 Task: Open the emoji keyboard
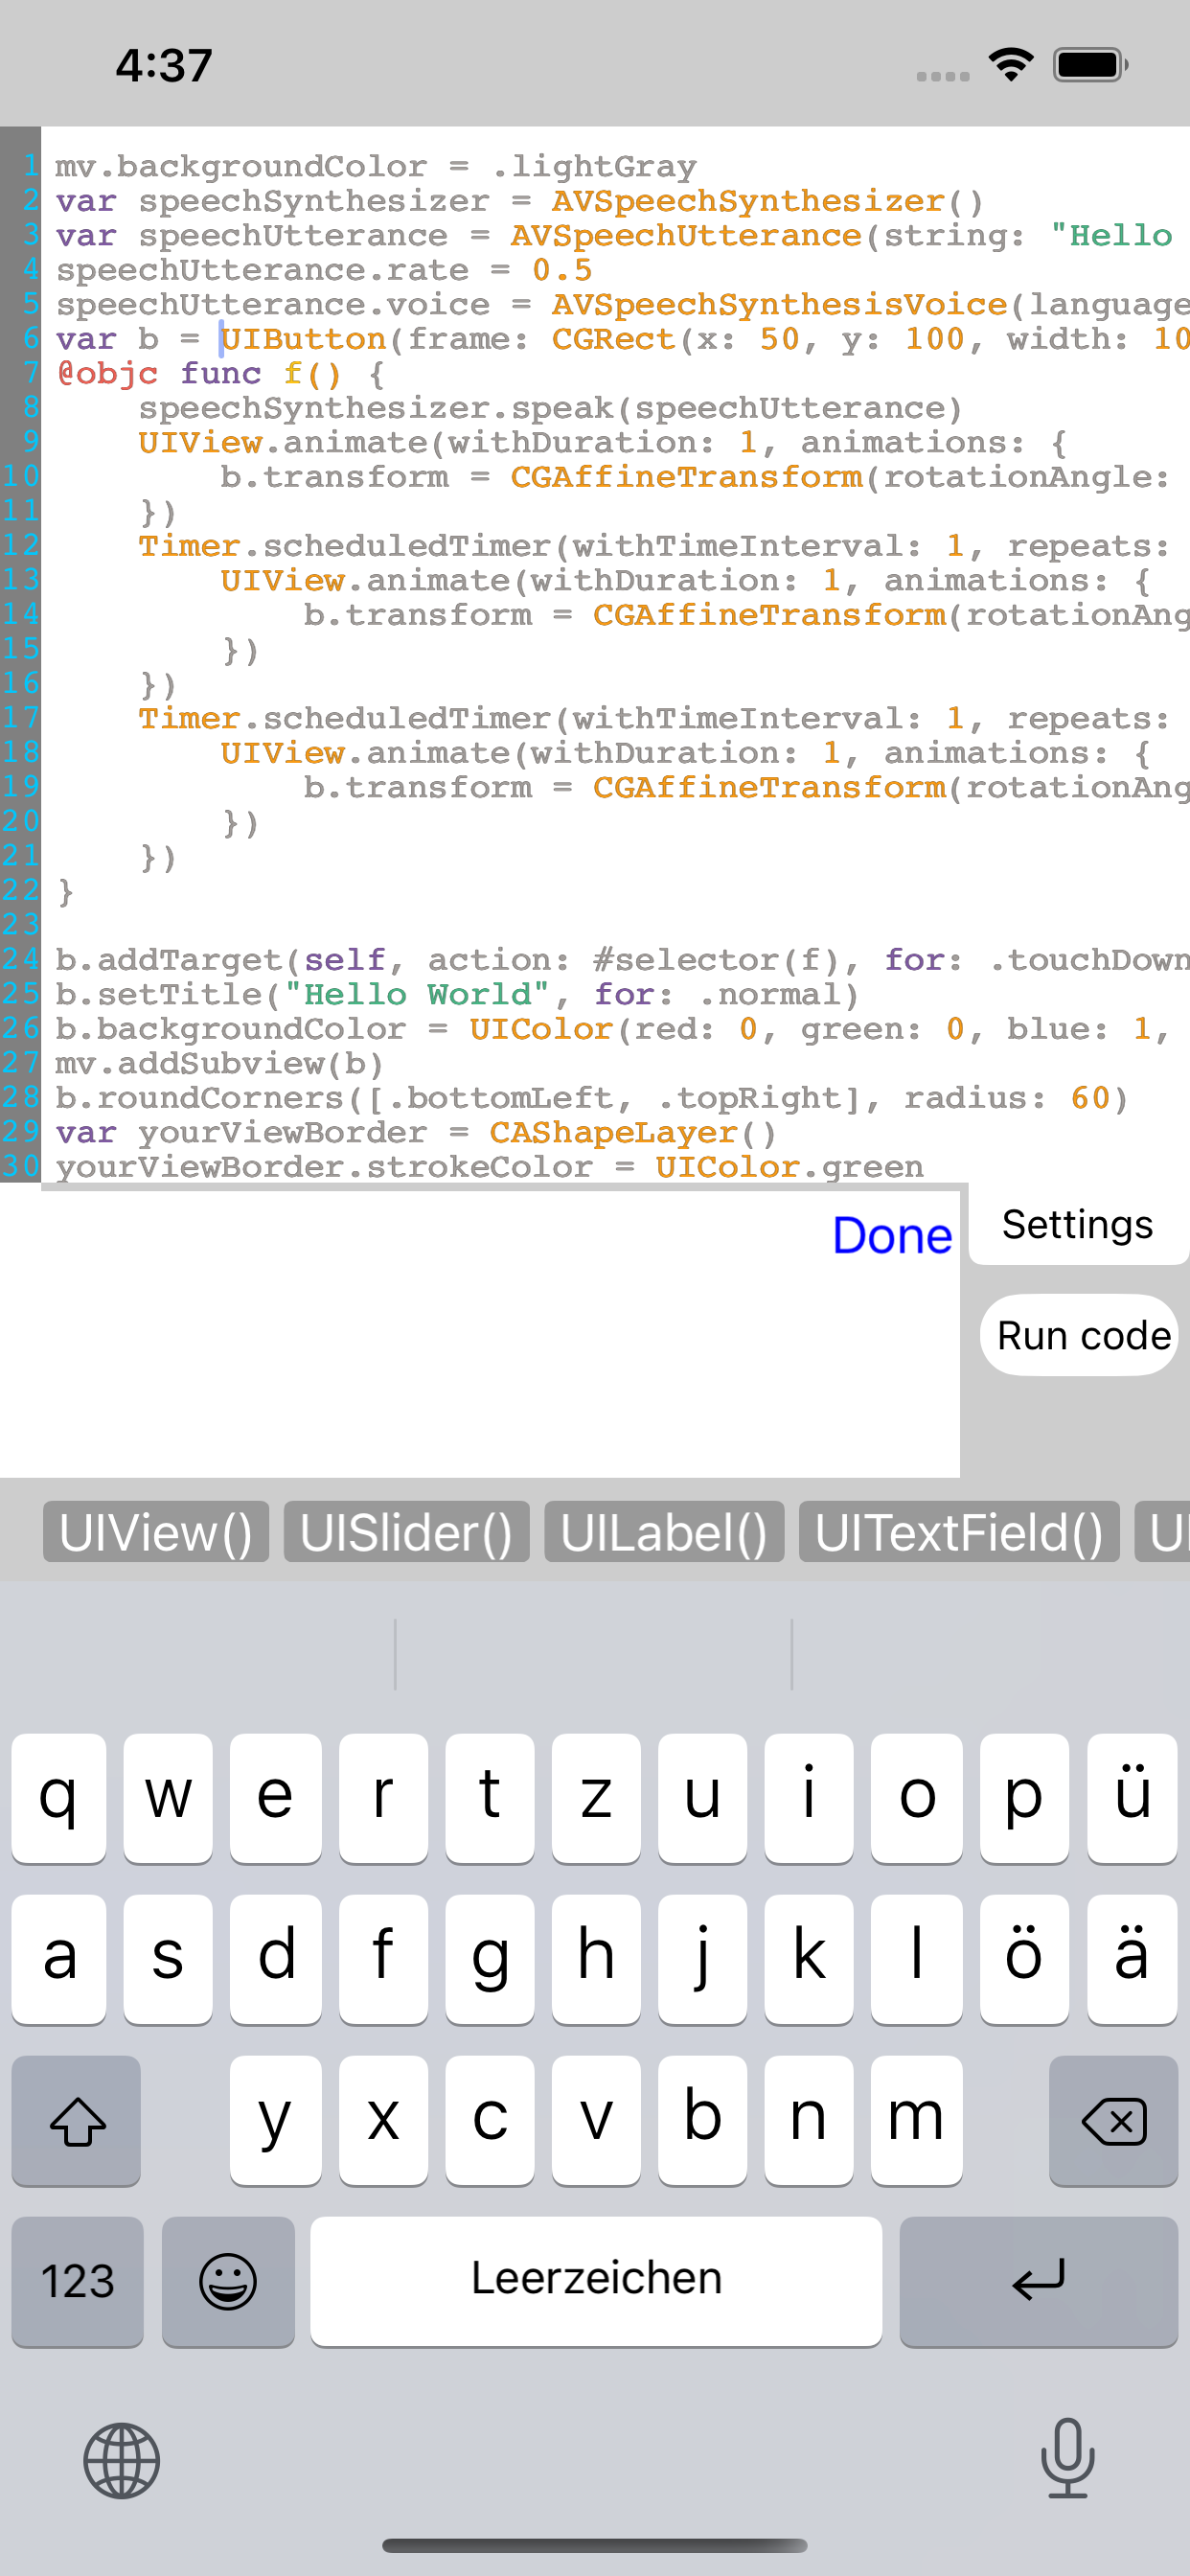click(x=228, y=2282)
